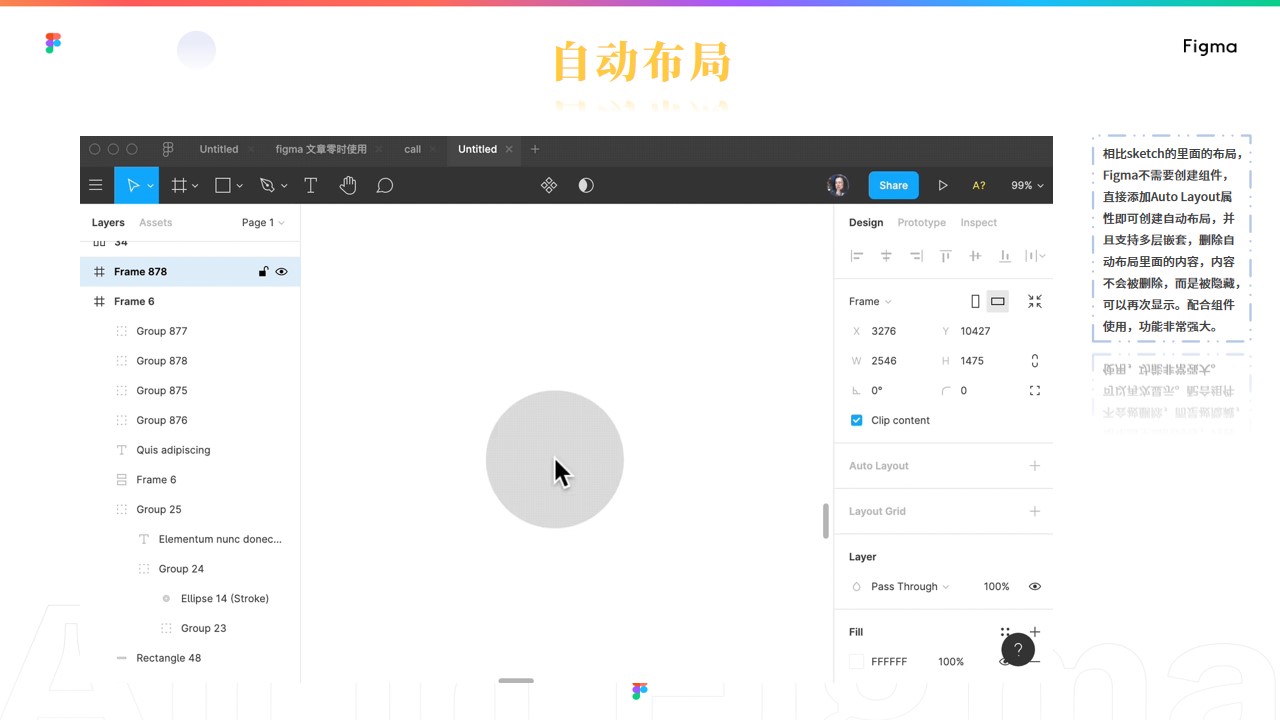This screenshot has width=1280, height=720.
Task: Switch to the Prototype tab
Action: point(921,223)
